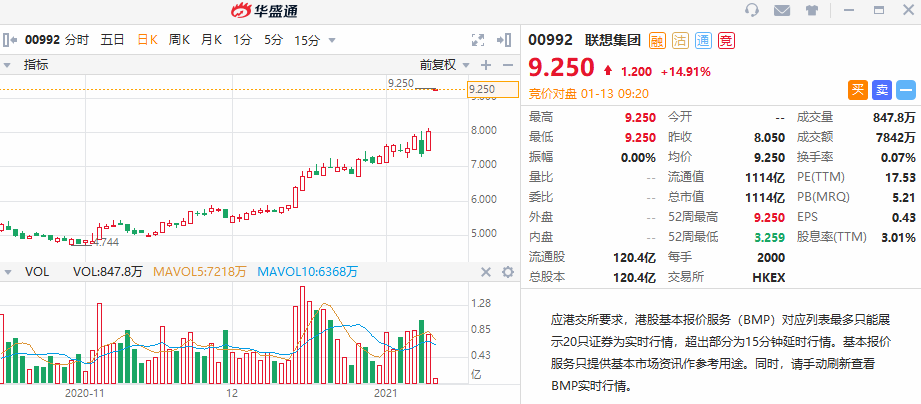Close the VOL indicator panel
The width and height of the screenshot is (921, 404).
486,272
